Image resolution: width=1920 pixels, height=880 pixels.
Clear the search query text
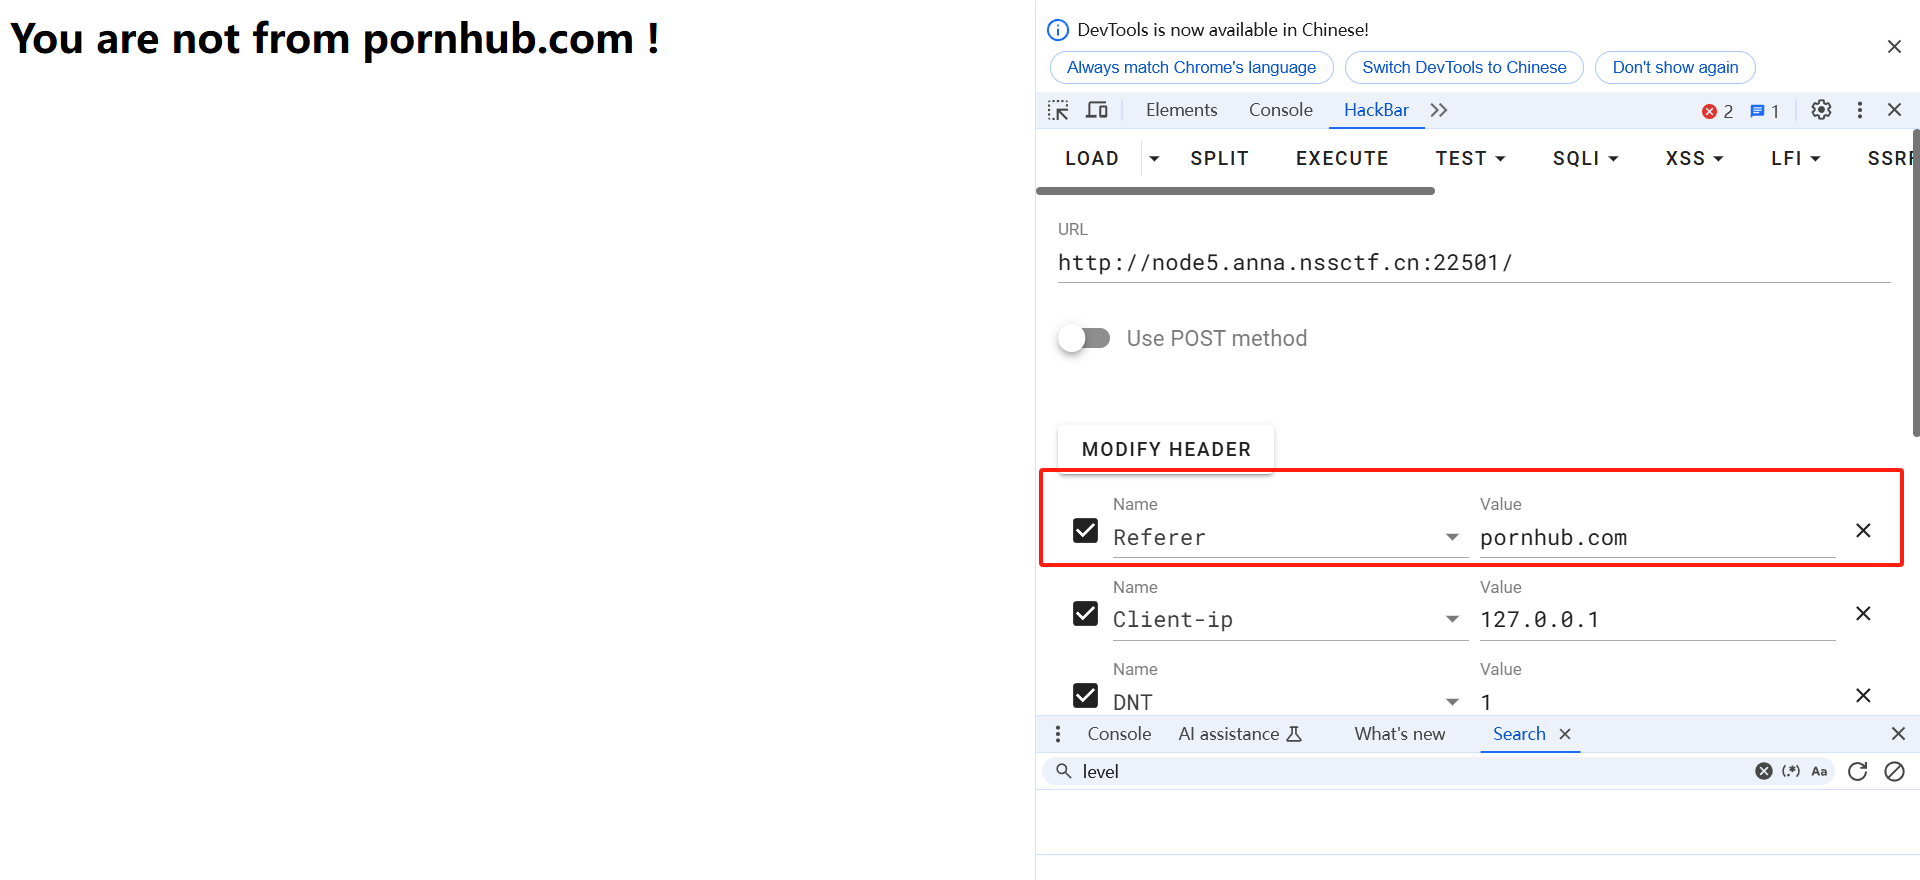[x=1764, y=771]
